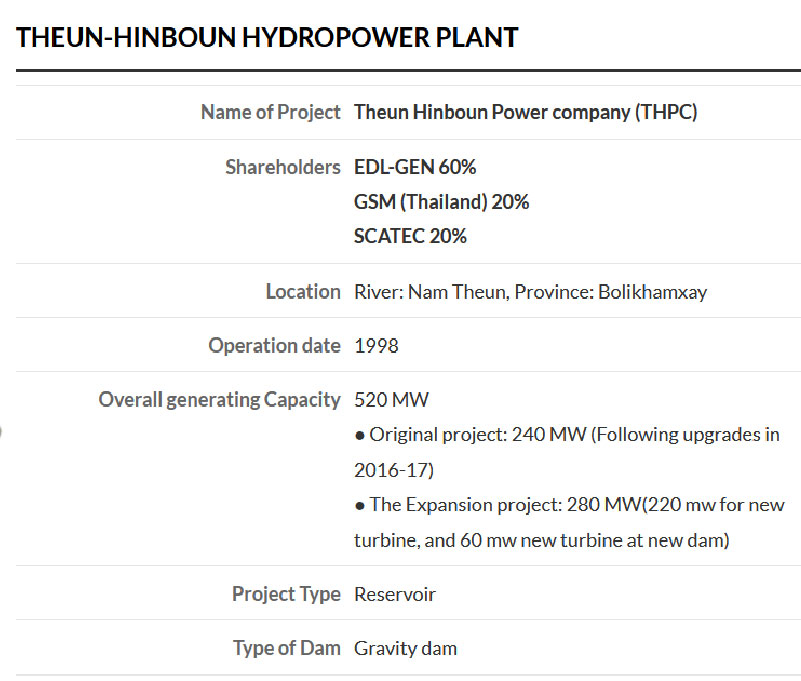The height and width of the screenshot is (681, 801).
Task: Select the GSM (Thailand) 20% entry
Action: [x=441, y=202]
